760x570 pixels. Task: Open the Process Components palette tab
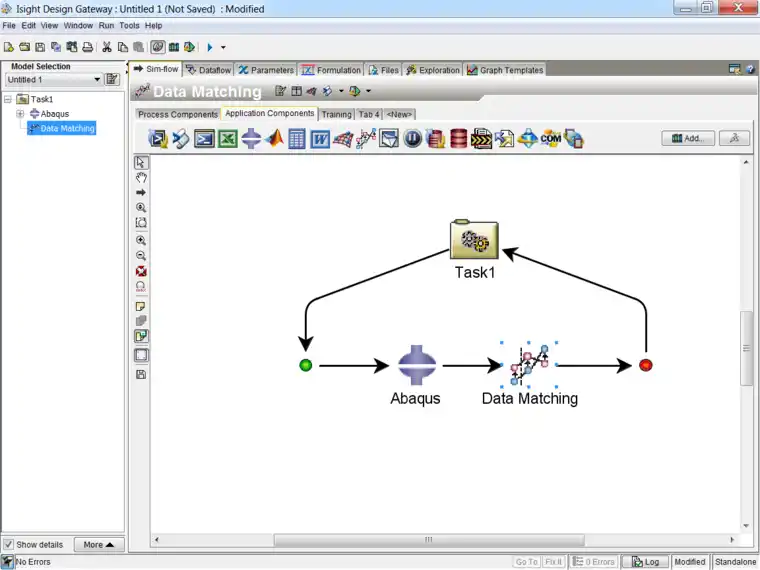178,114
